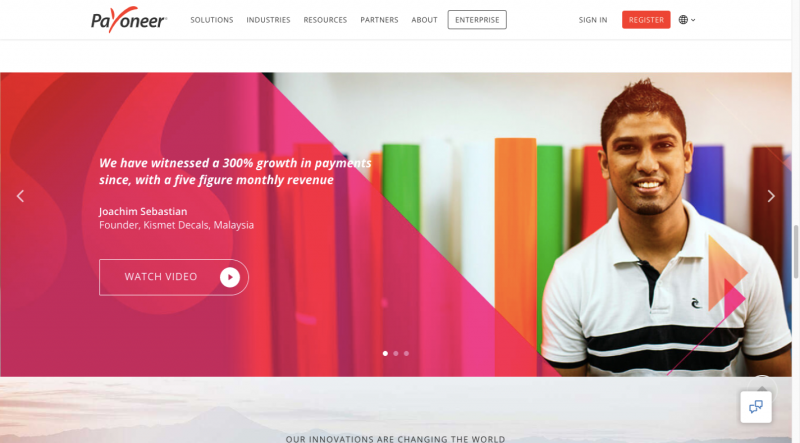Select the second carousel dot
Screen dimensions: 800x443
pos(396,353)
